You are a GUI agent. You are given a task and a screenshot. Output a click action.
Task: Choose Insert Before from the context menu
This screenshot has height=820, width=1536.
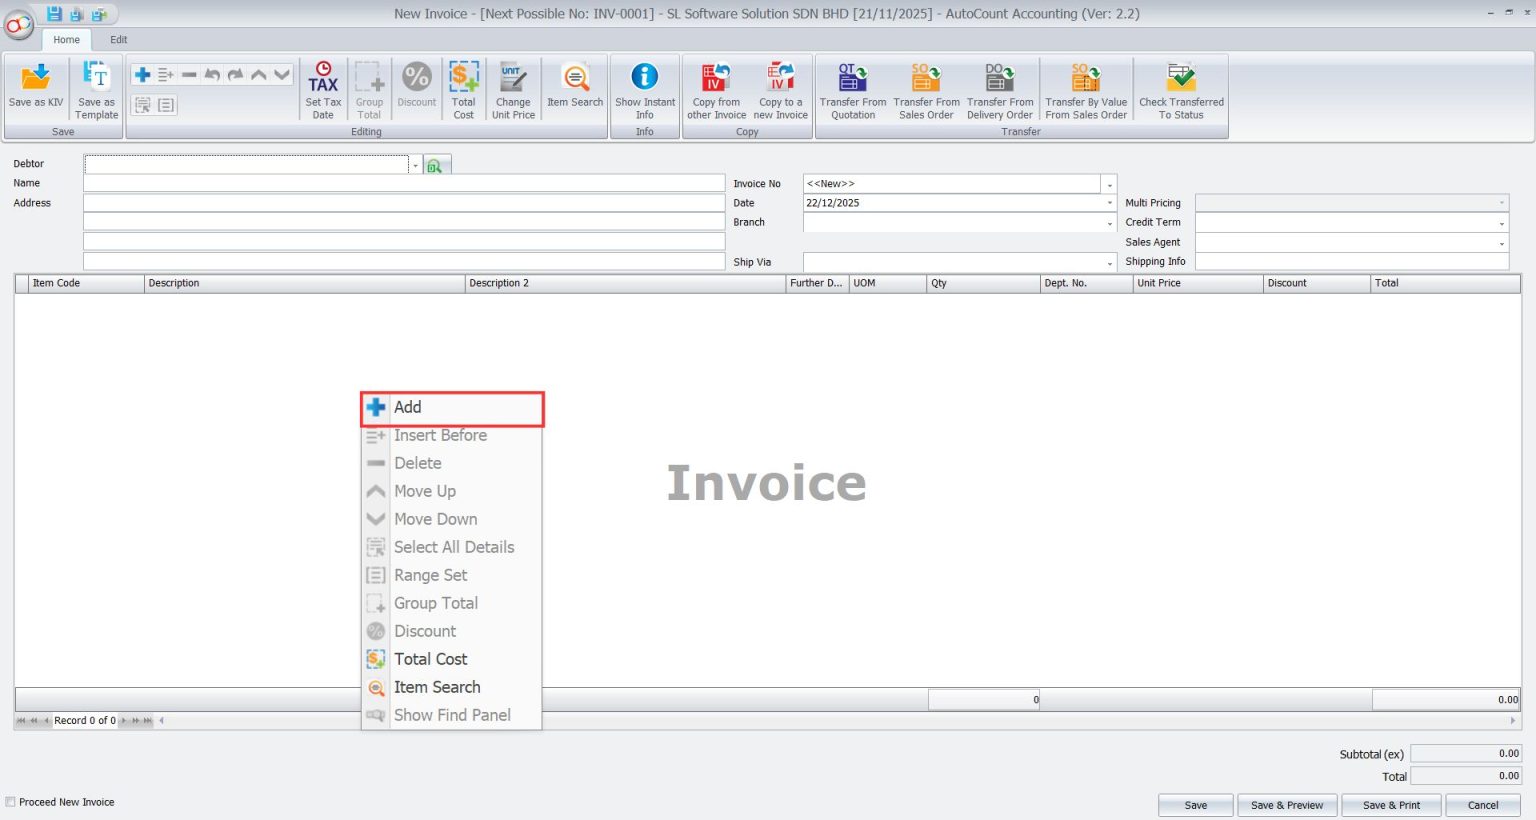click(441, 435)
